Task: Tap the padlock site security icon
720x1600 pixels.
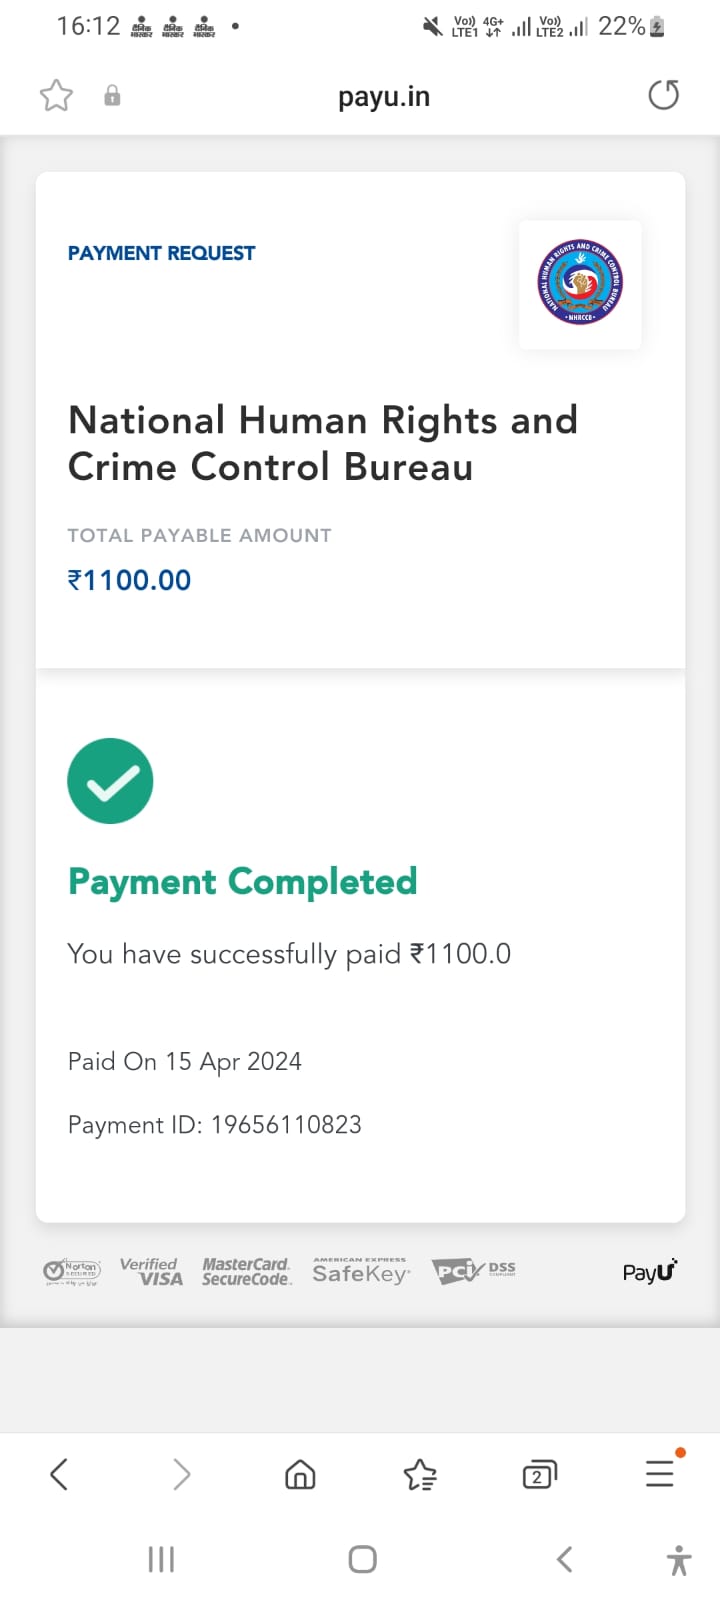Action: [x=112, y=96]
